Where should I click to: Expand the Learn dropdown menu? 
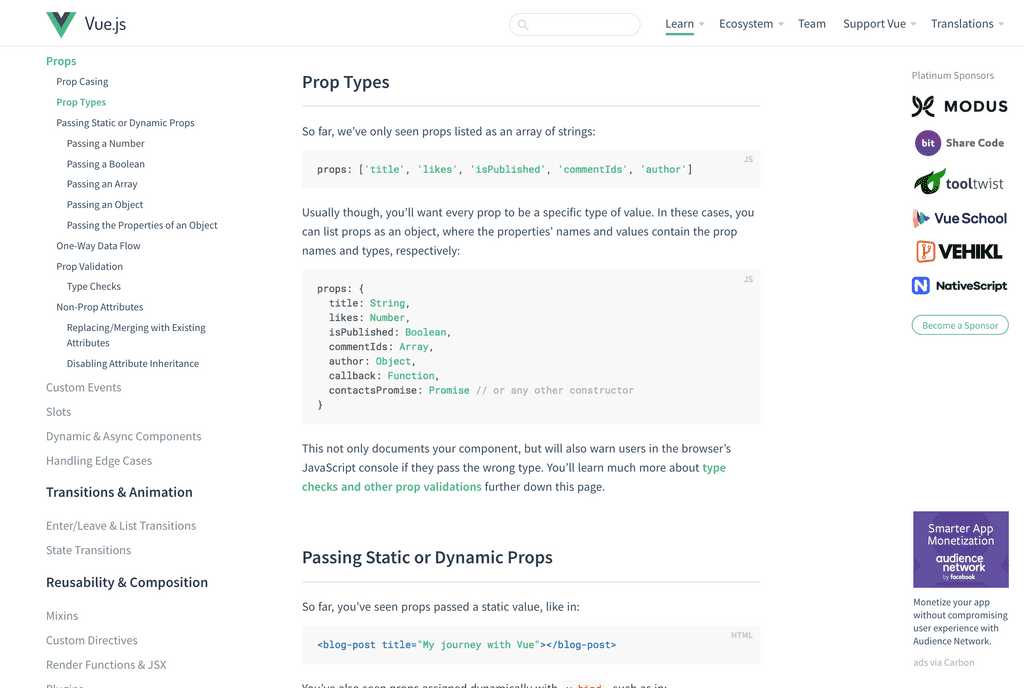click(679, 23)
